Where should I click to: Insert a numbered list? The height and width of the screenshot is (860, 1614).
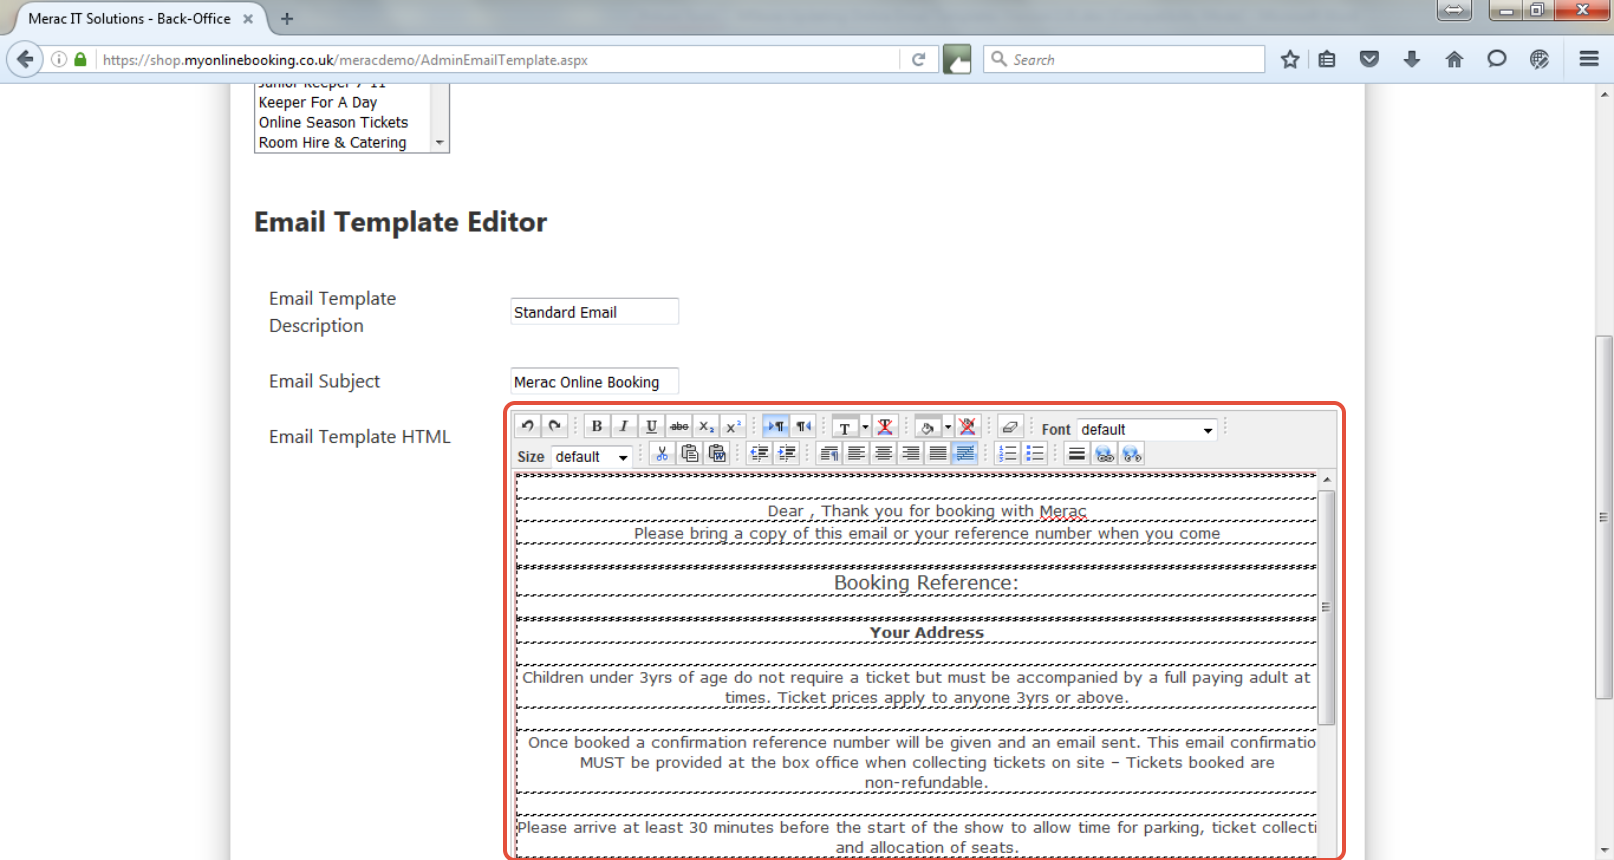pos(1007,454)
